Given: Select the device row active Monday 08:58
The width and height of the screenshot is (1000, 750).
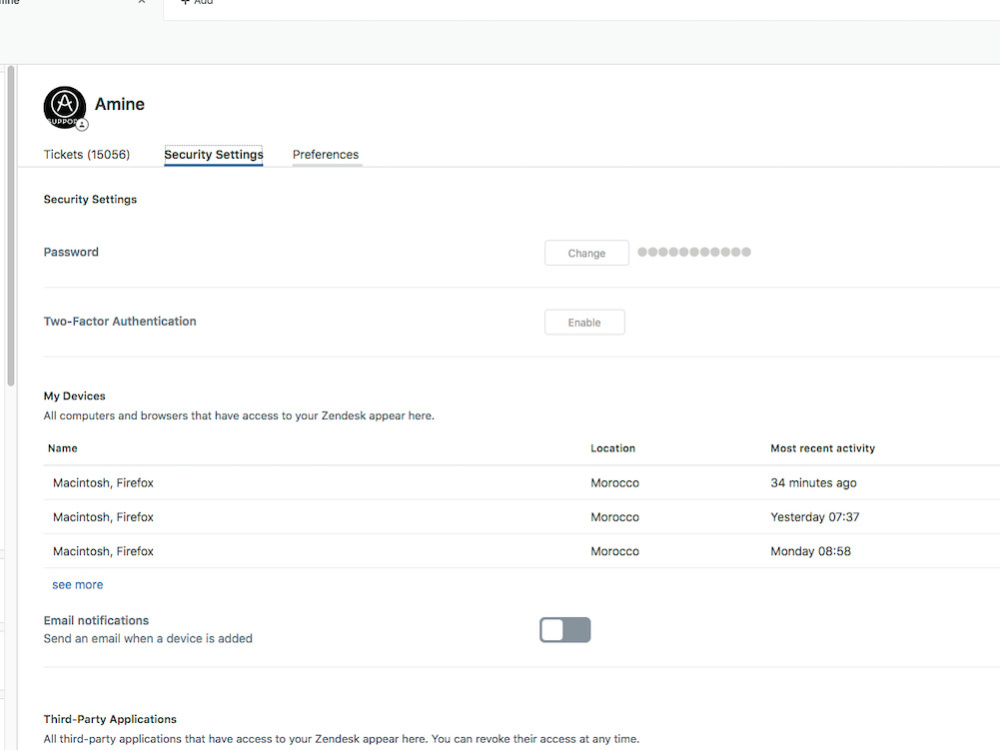Looking at the screenshot, I should (x=522, y=551).
